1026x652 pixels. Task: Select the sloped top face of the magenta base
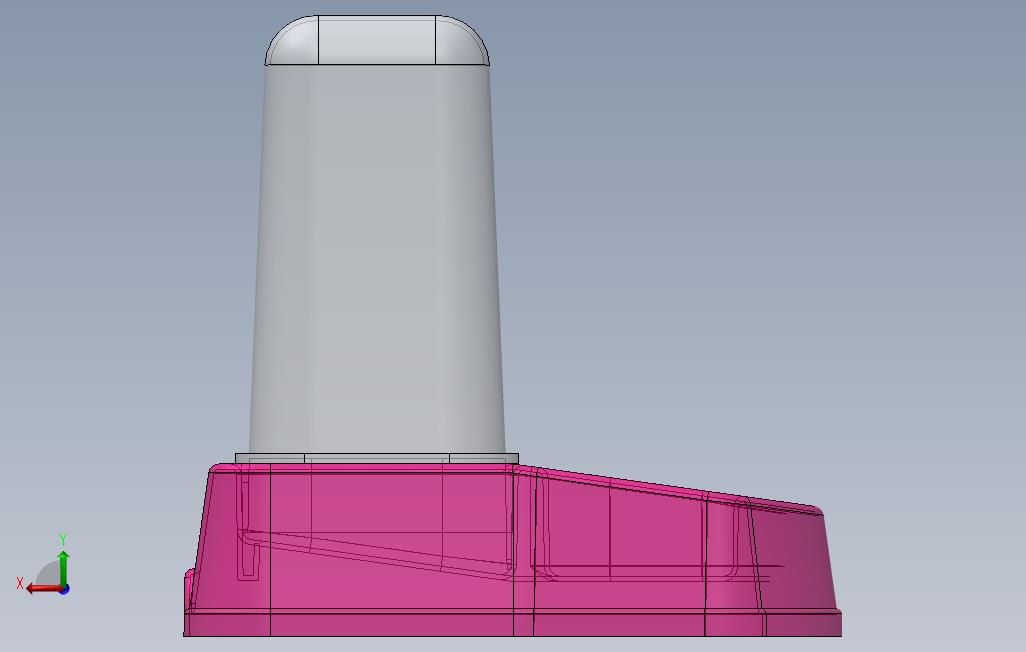(667, 488)
